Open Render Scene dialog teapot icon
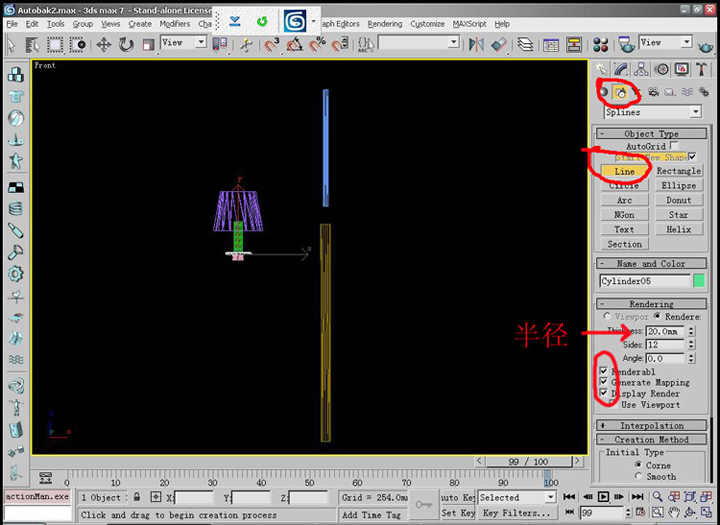This screenshot has width=720, height=525. pyautogui.click(x=625, y=45)
